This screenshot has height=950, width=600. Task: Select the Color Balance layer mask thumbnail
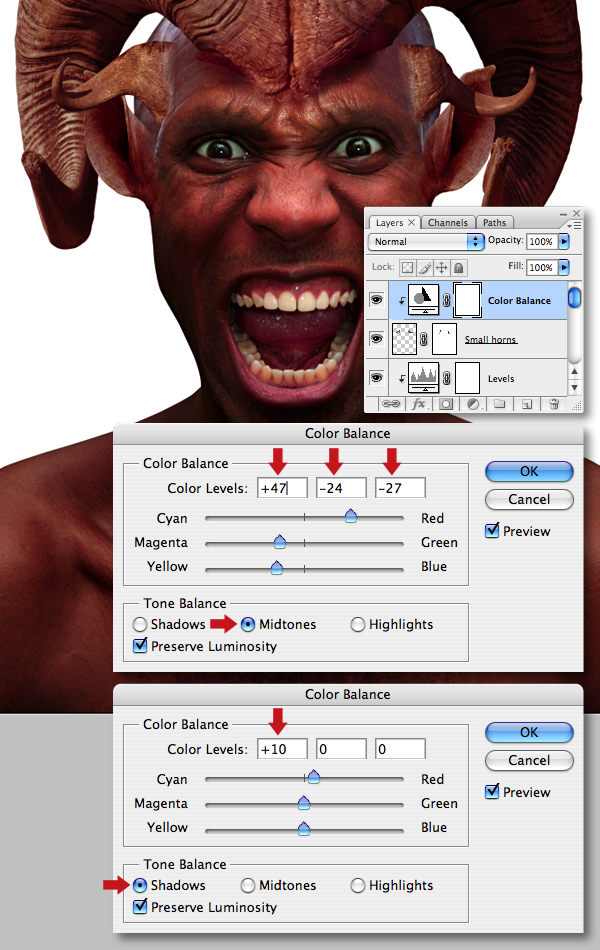[467, 299]
